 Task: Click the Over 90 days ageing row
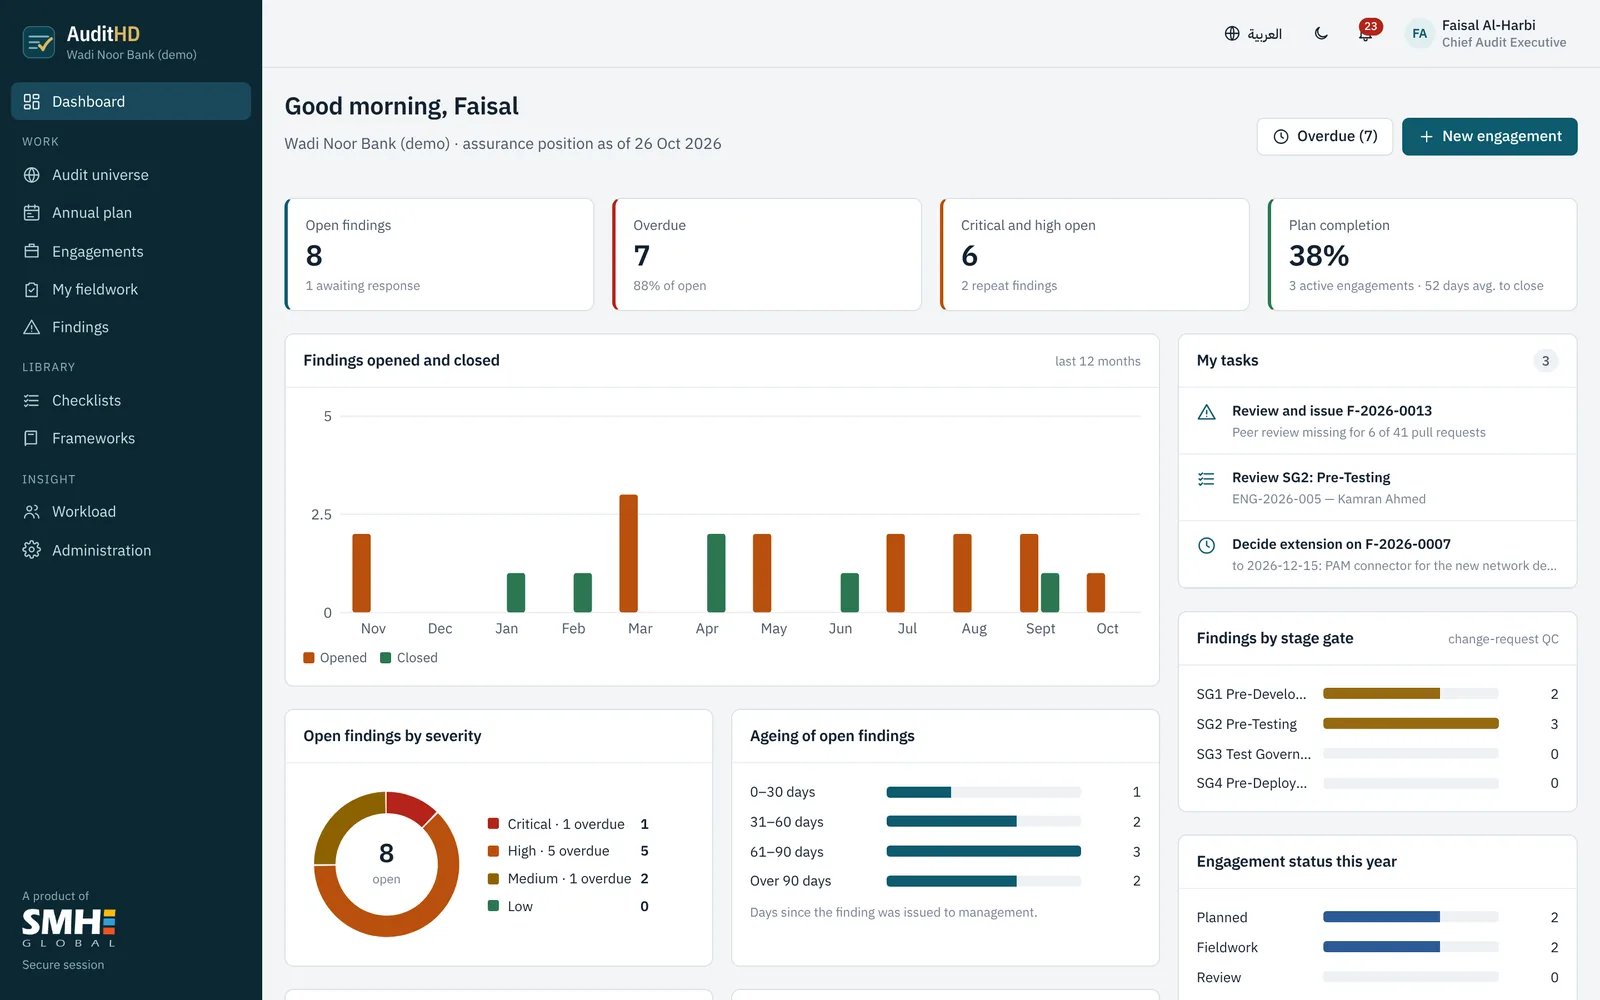pos(945,881)
